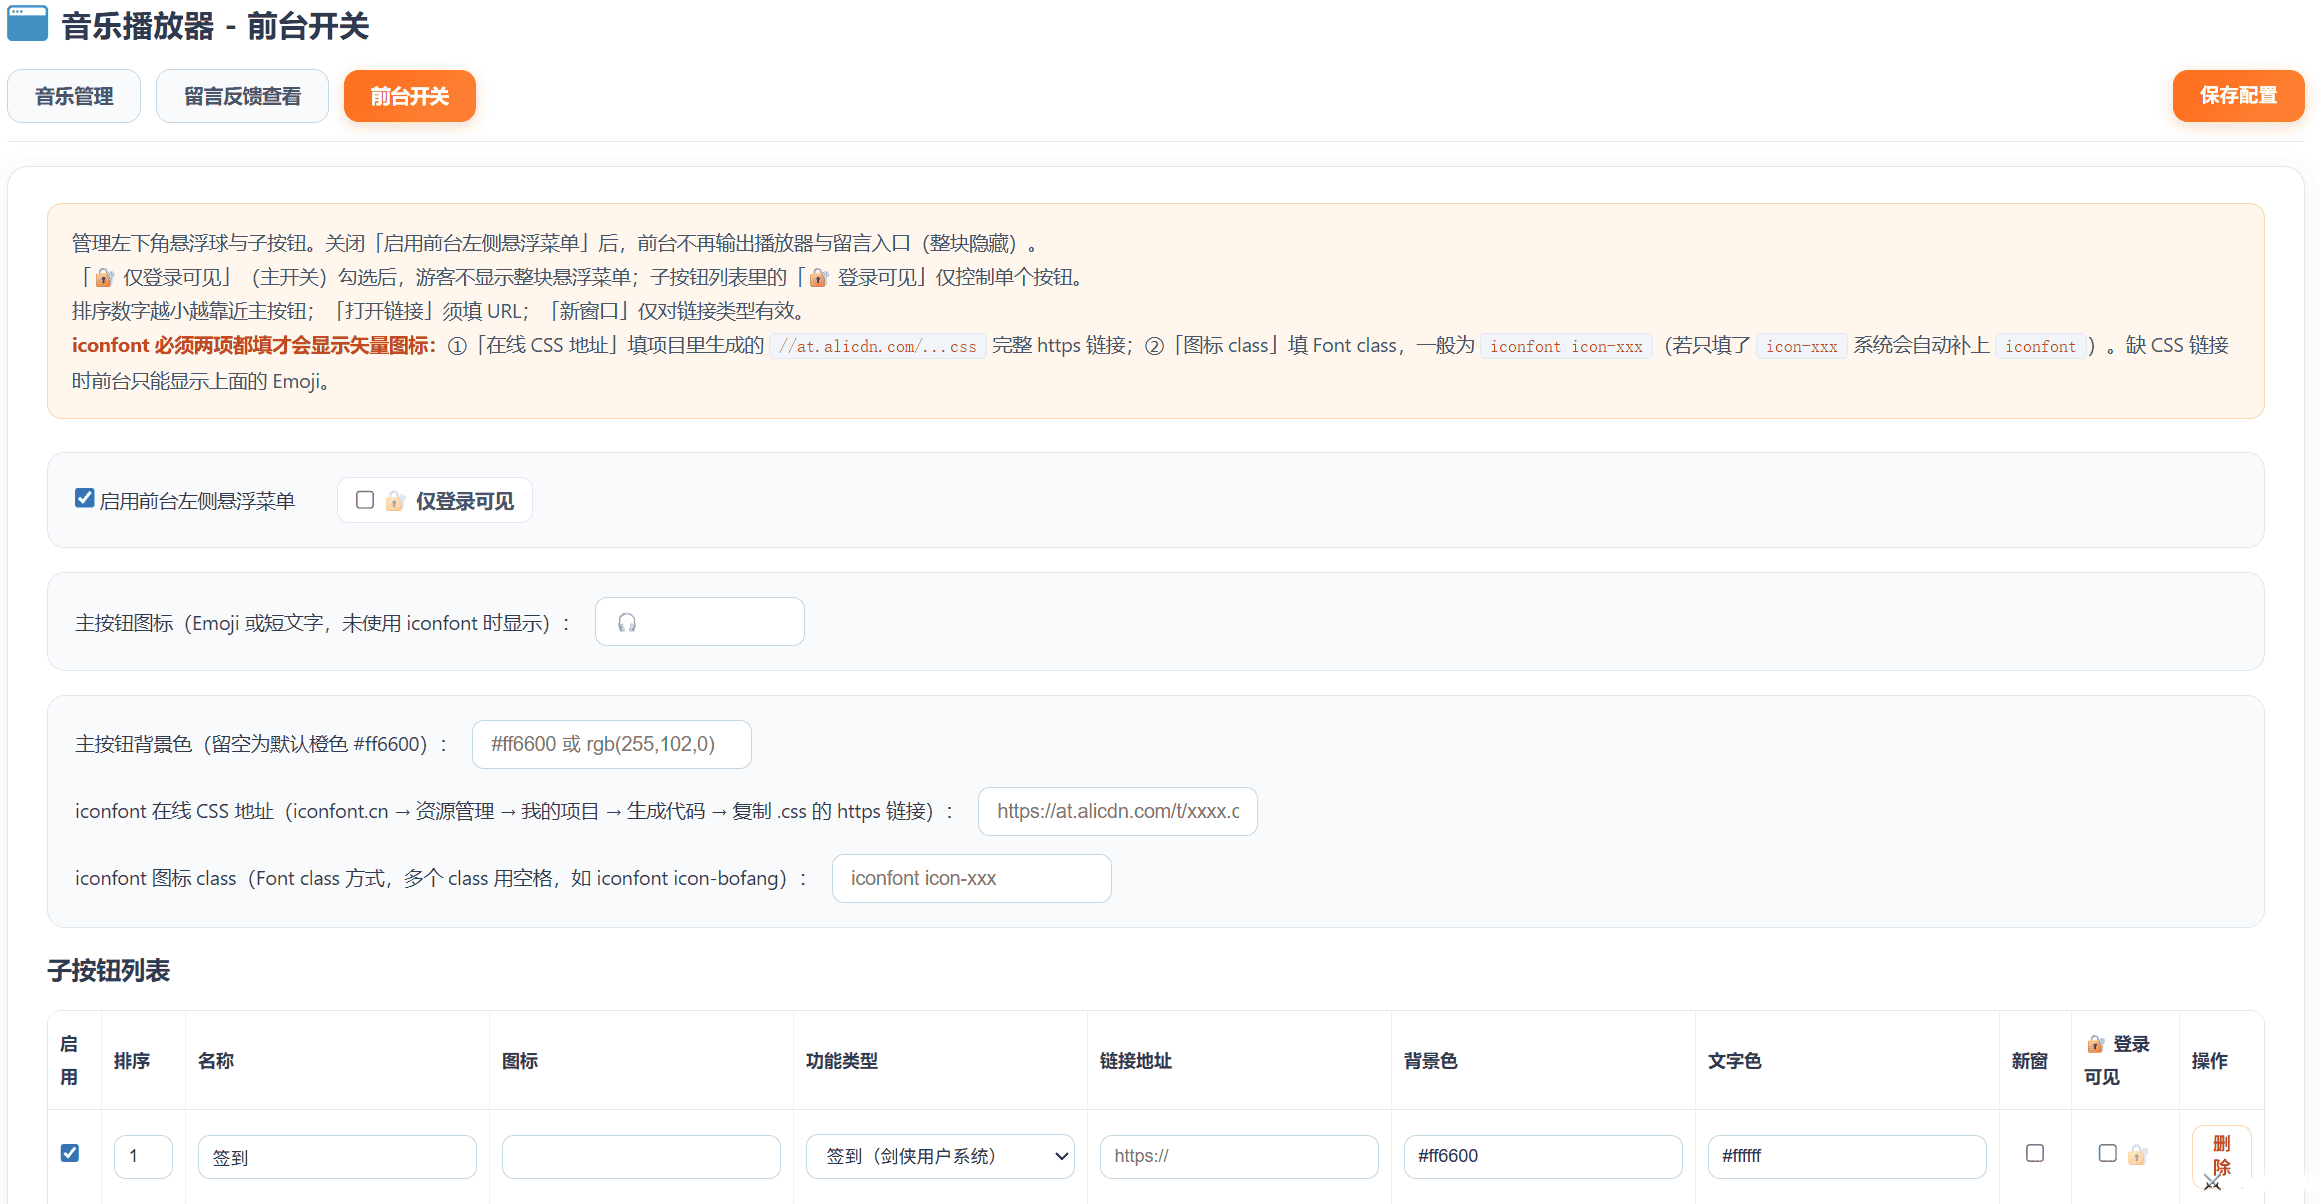
Task: Click lock icon beside 仅登录可见 main switch
Action: click(395, 501)
